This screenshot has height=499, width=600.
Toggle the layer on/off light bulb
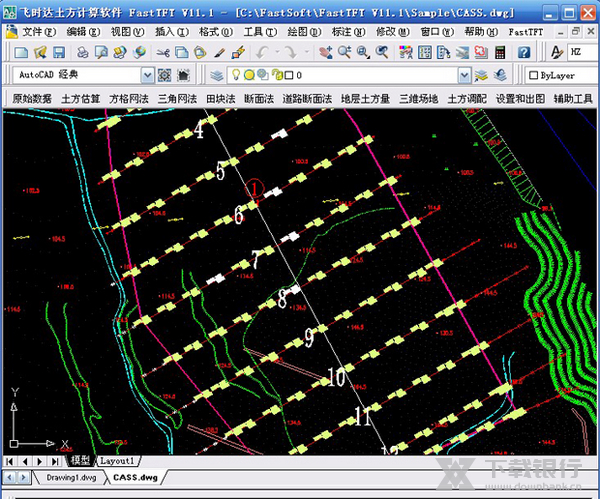pos(235,75)
